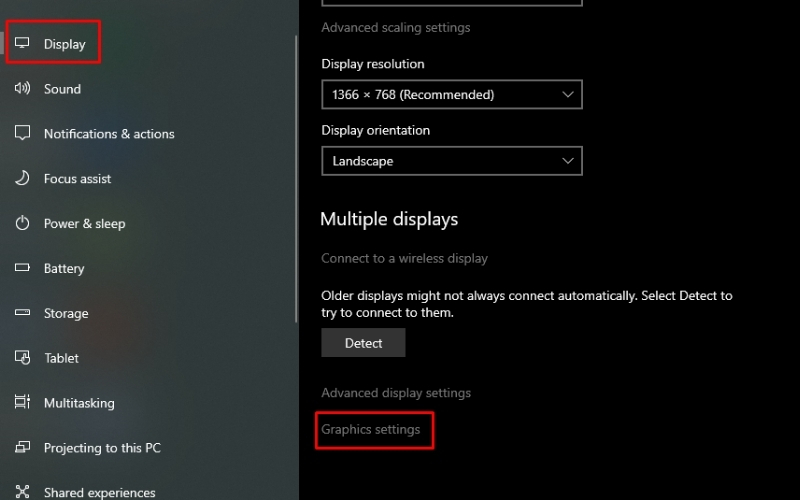Click the Tablet icon in sidebar

point(22,358)
